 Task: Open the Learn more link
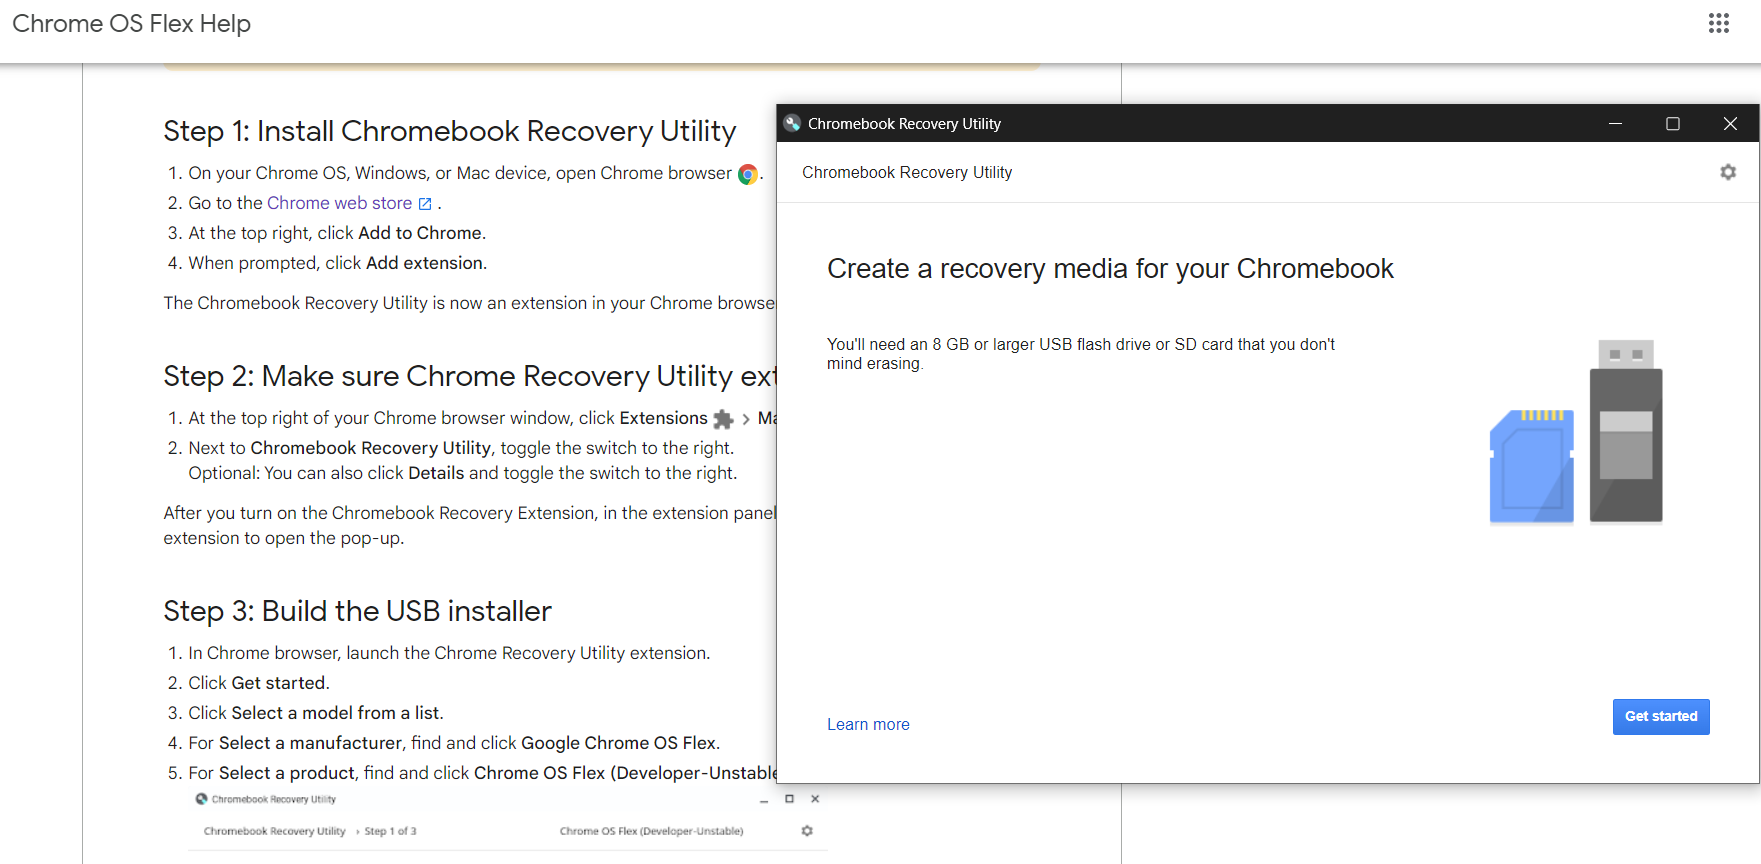pyautogui.click(x=868, y=725)
